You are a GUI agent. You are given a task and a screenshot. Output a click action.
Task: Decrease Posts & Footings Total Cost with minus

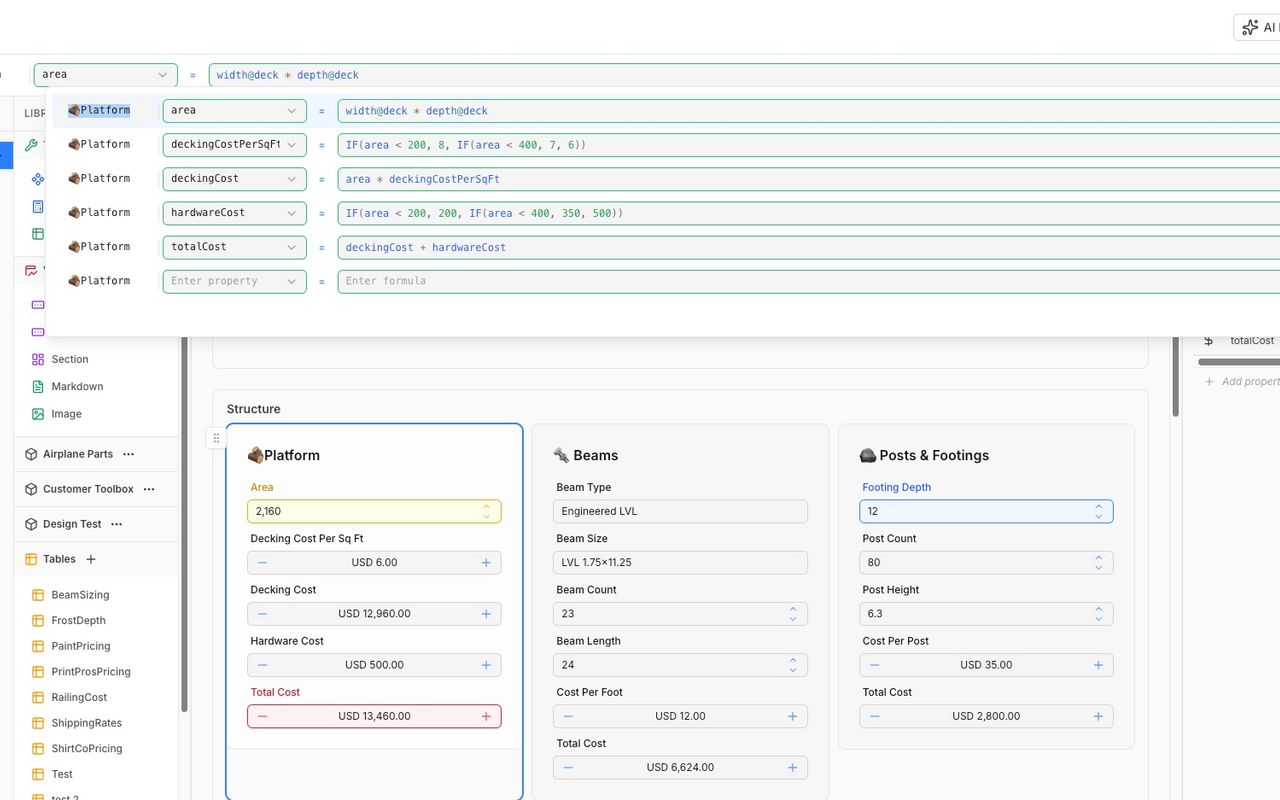click(x=874, y=716)
